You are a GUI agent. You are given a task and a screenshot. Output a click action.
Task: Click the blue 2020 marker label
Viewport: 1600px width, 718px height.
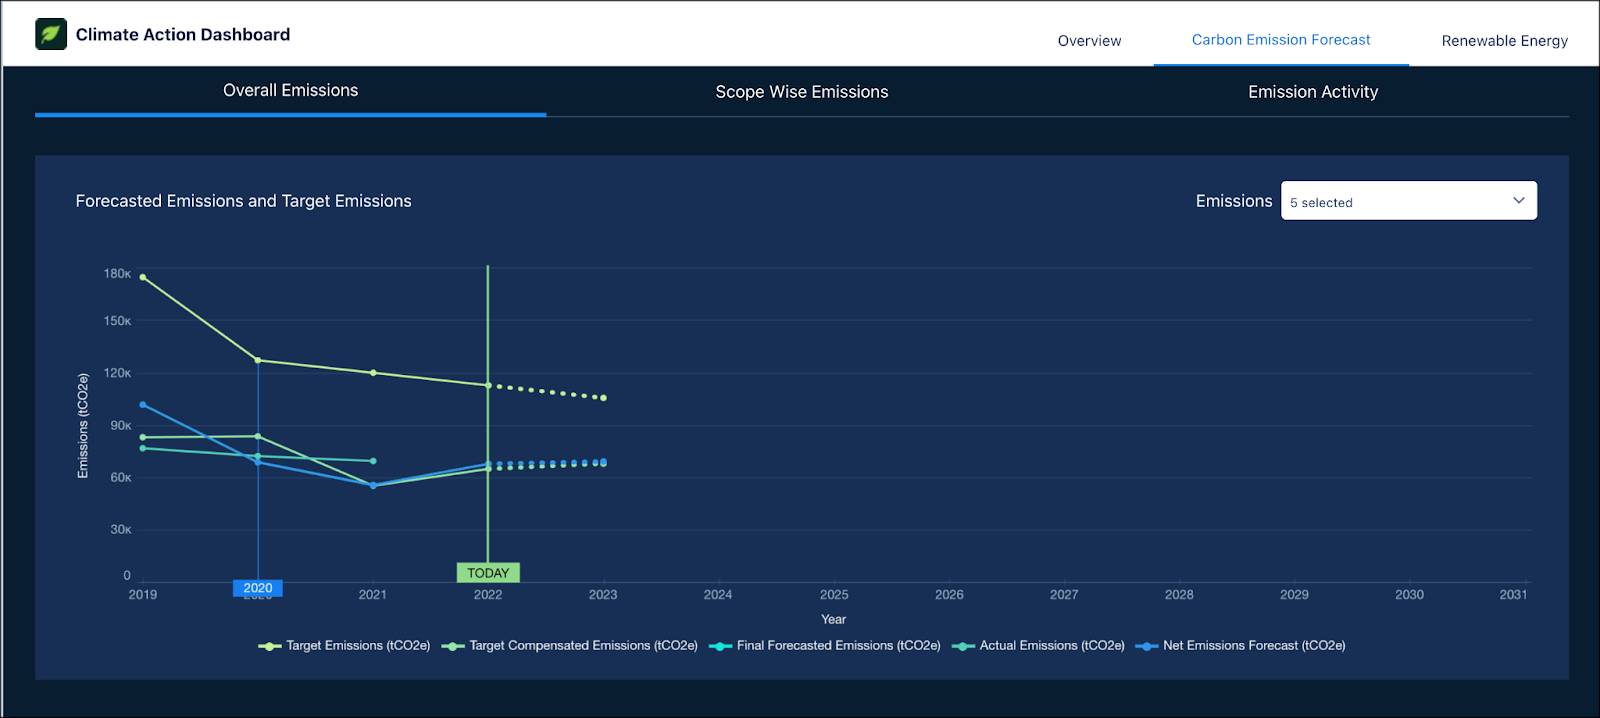tap(258, 588)
